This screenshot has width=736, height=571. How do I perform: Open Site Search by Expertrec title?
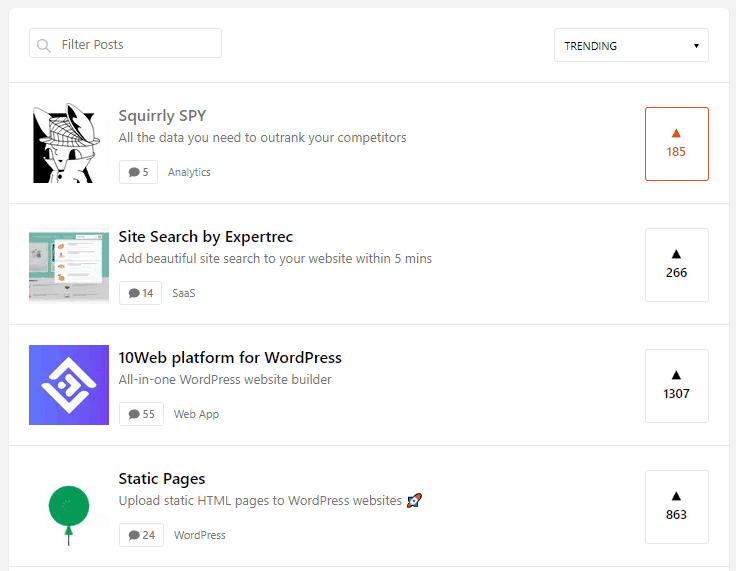coord(206,237)
